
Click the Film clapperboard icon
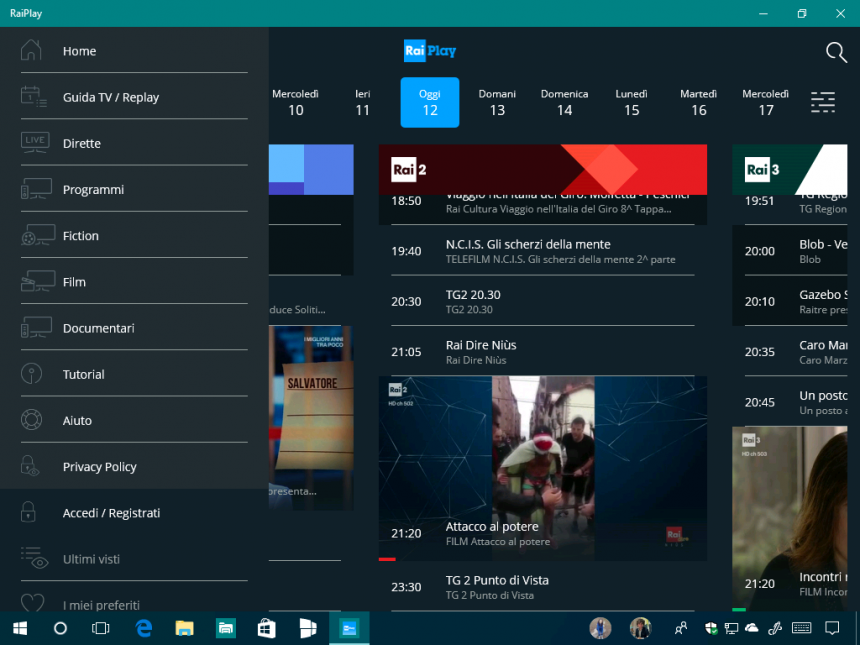pyautogui.click(x=38, y=281)
